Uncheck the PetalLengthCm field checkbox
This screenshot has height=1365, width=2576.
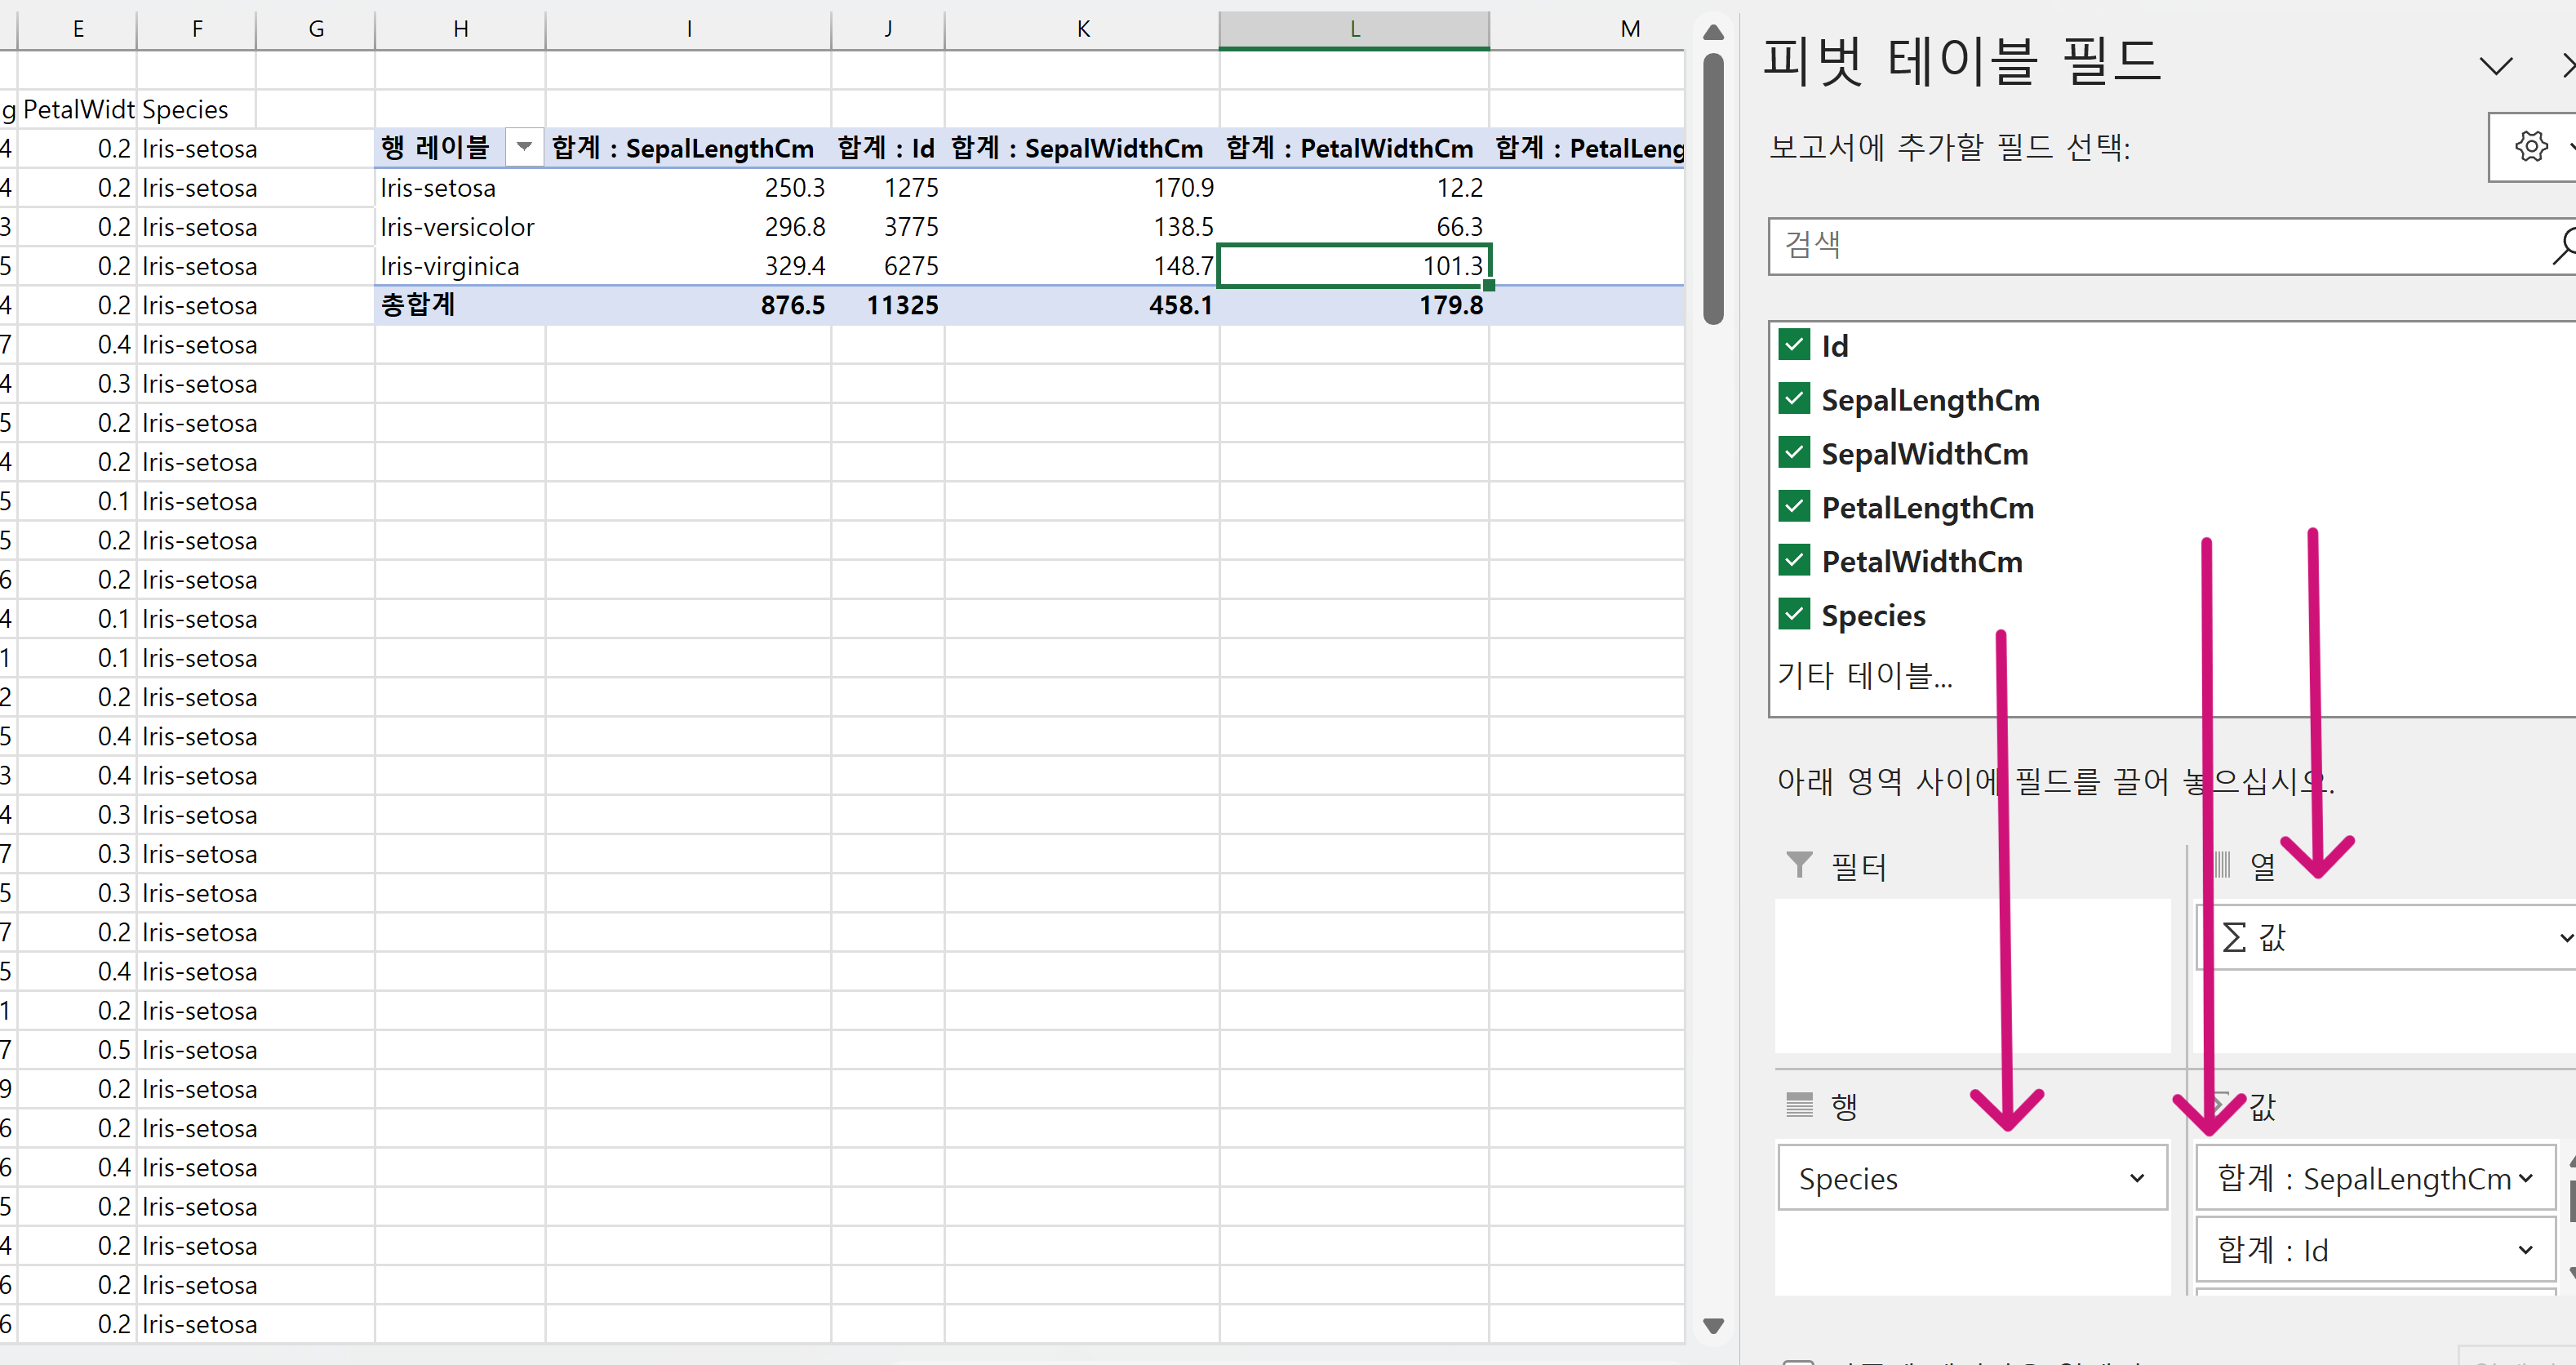[x=1794, y=507]
